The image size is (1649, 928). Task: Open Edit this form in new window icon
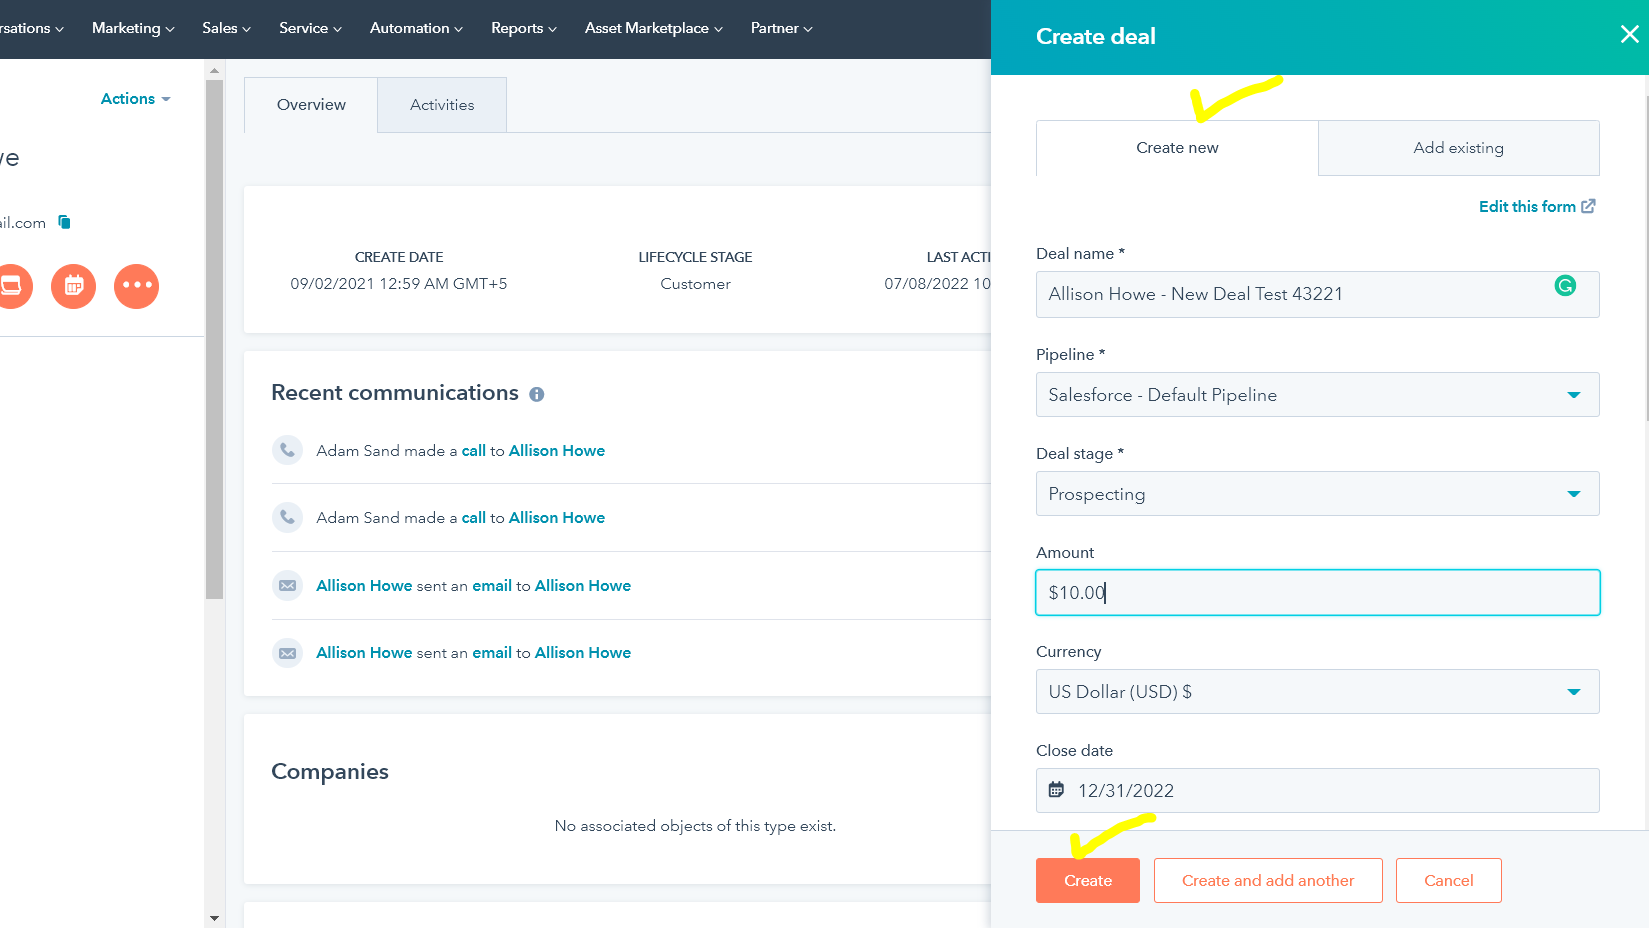(1587, 205)
